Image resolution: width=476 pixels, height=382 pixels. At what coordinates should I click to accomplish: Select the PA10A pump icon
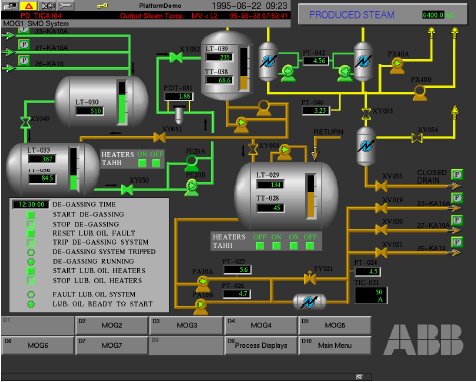tap(203, 284)
